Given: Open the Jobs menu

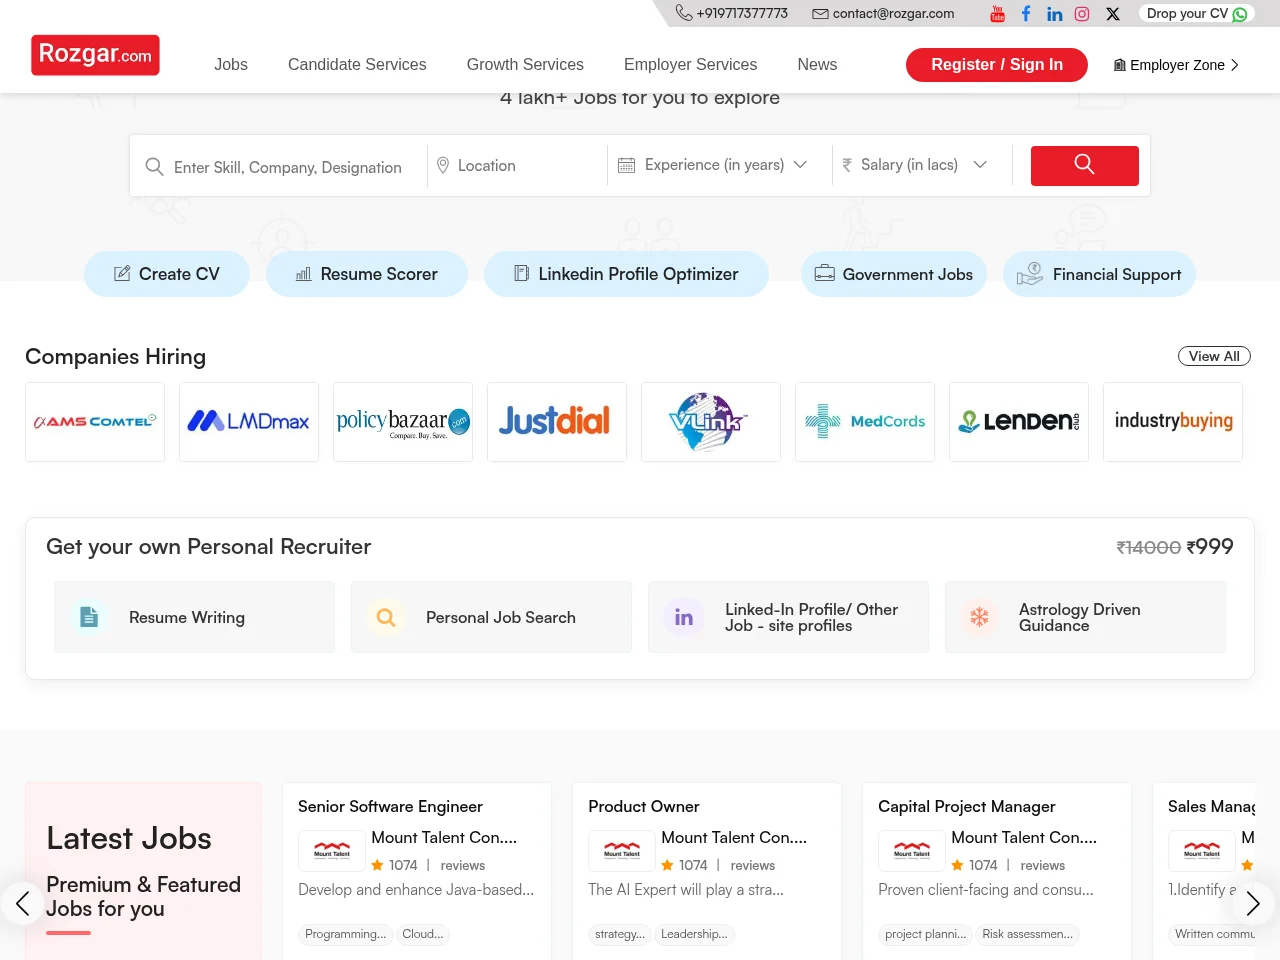Looking at the screenshot, I should (231, 64).
